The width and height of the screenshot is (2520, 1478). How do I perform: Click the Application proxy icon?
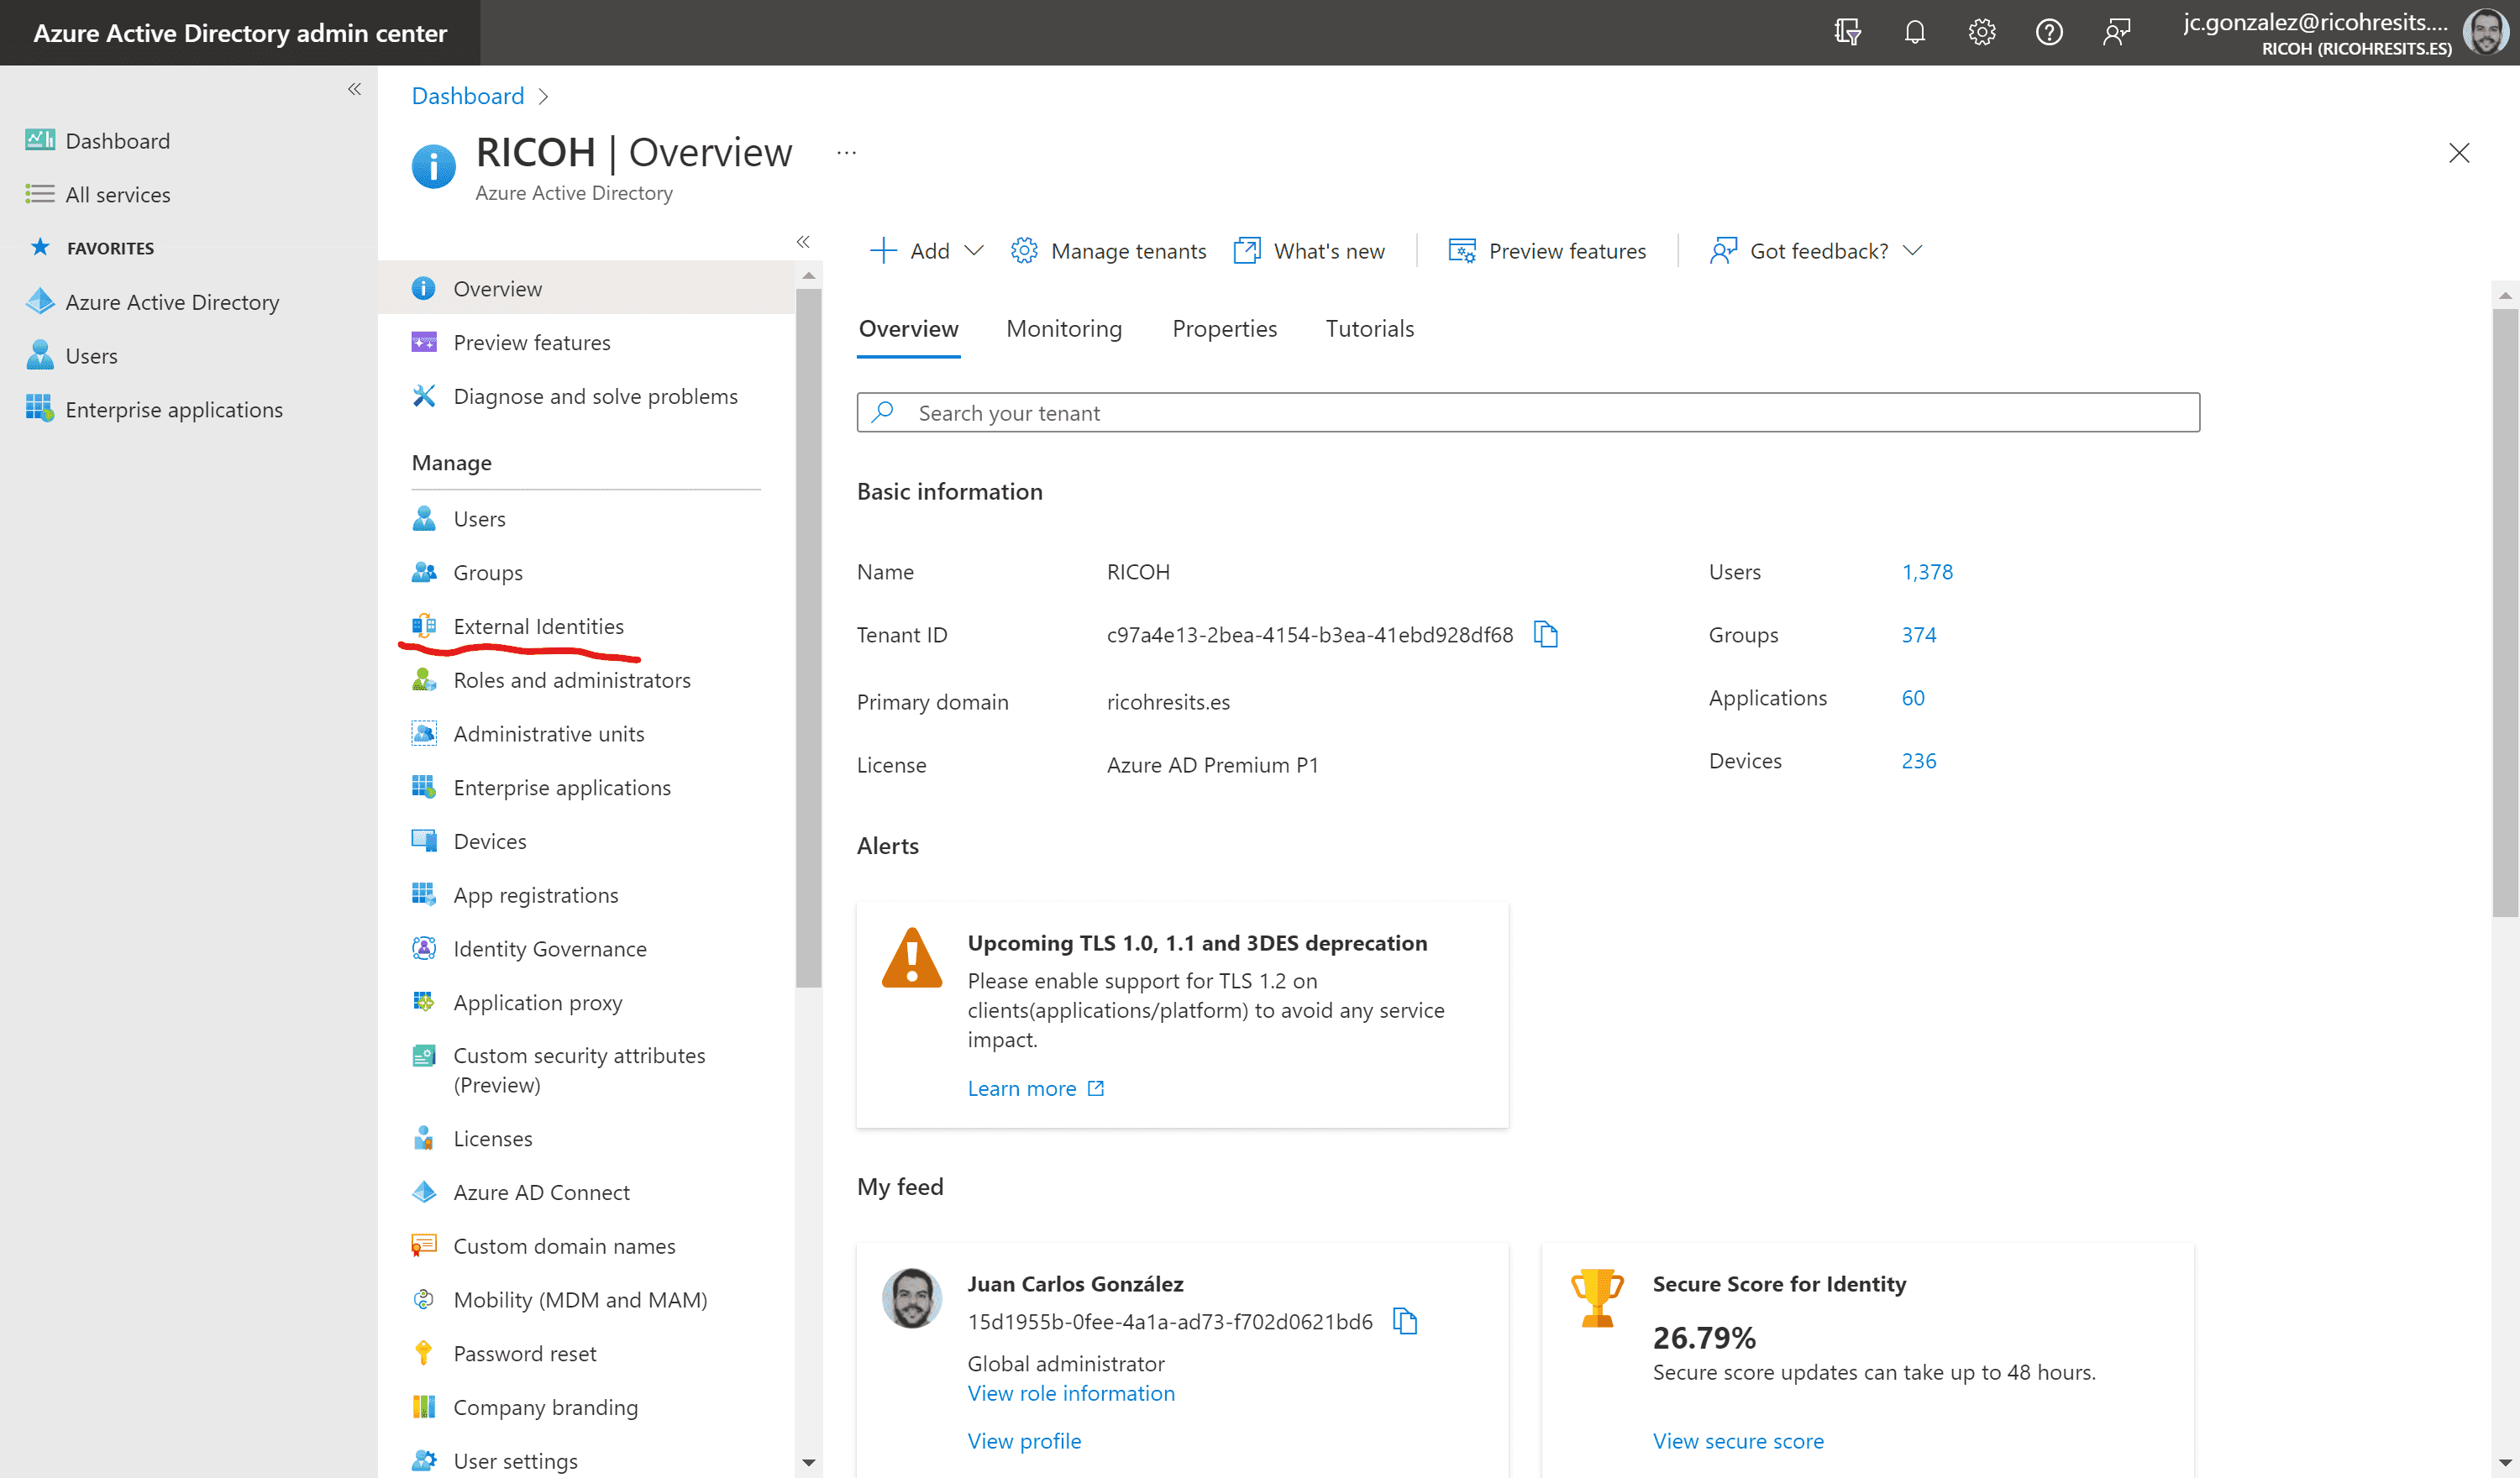pyautogui.click(x=424, y=1001)
